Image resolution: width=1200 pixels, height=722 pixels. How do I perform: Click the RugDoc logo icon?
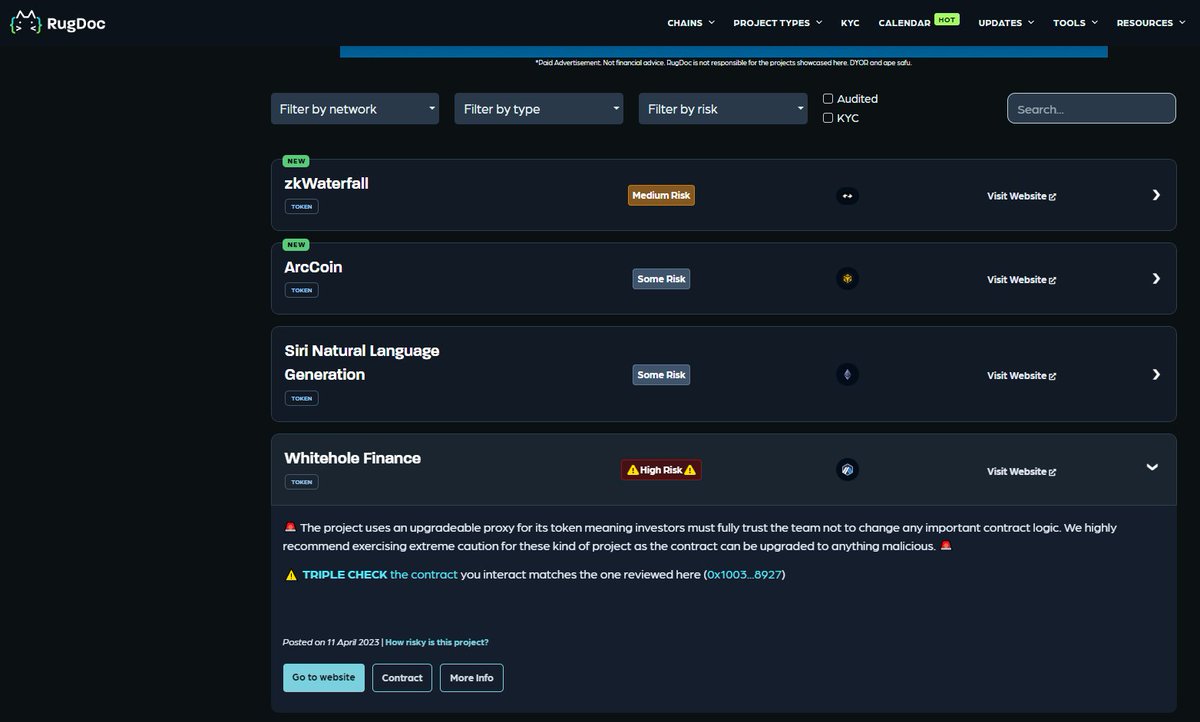pos(25,22)
